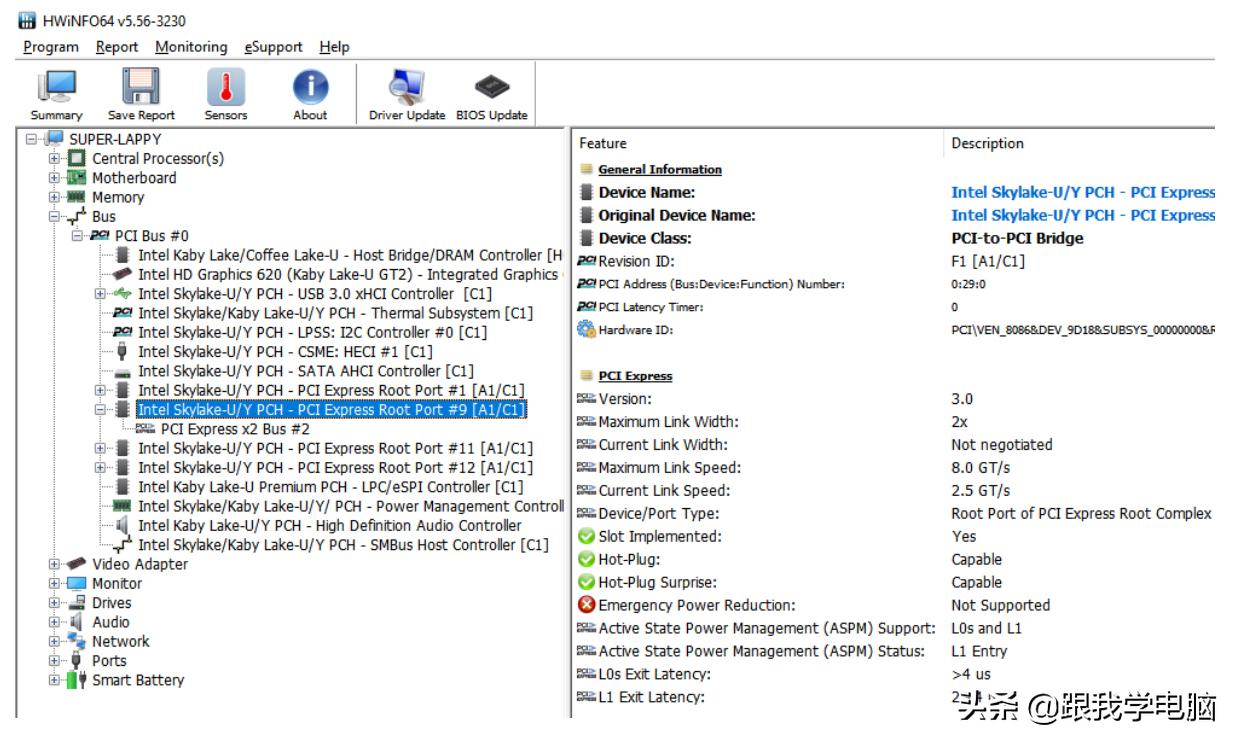Click the Memory module icon

[x=76, y=197]
